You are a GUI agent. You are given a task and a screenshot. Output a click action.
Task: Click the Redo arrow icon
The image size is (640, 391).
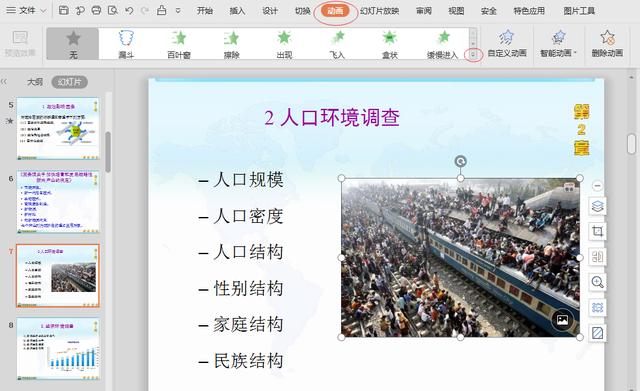144,10
